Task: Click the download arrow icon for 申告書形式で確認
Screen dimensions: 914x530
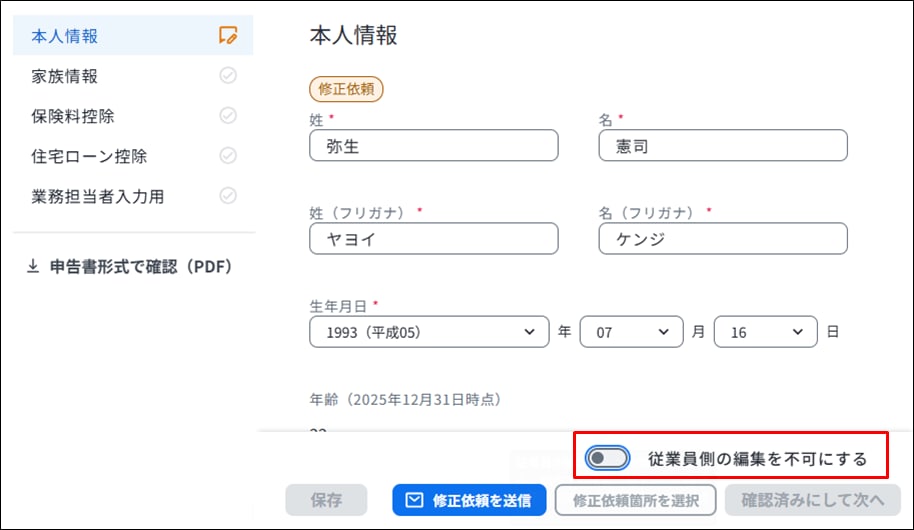Action: click(33, 267)
